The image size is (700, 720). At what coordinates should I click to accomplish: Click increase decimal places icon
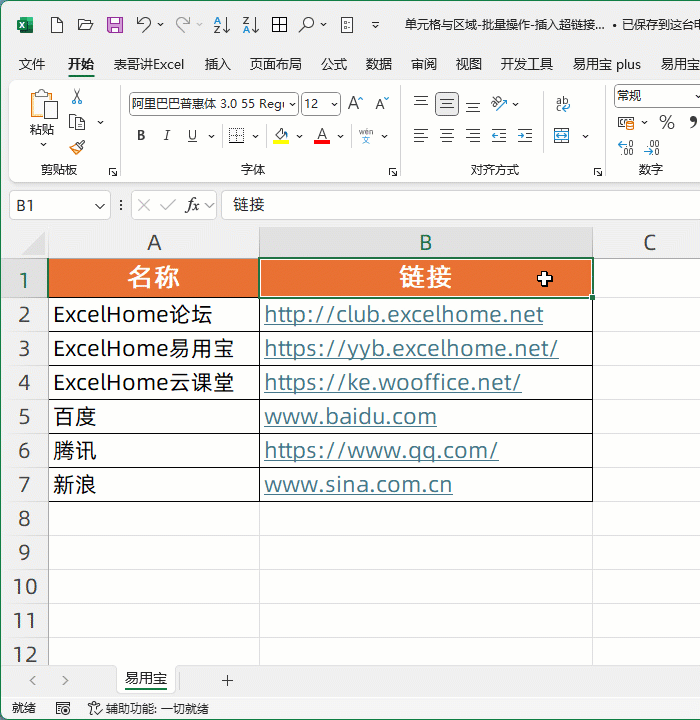pyautogui.click(x=626, y=148)
